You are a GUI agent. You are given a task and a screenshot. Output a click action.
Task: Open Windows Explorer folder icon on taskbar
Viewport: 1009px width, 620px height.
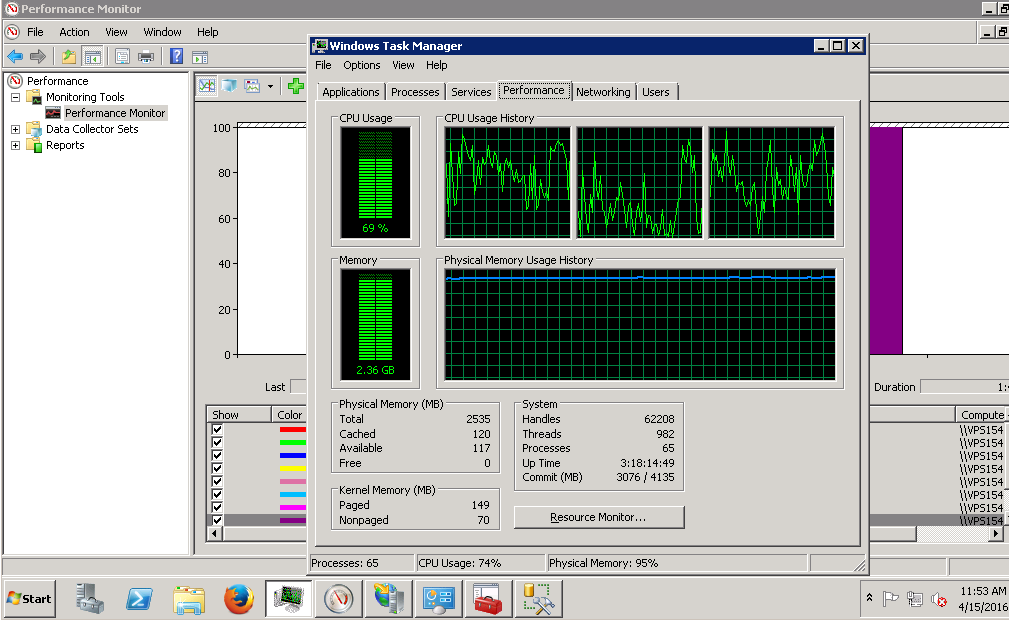coord(189,599)
